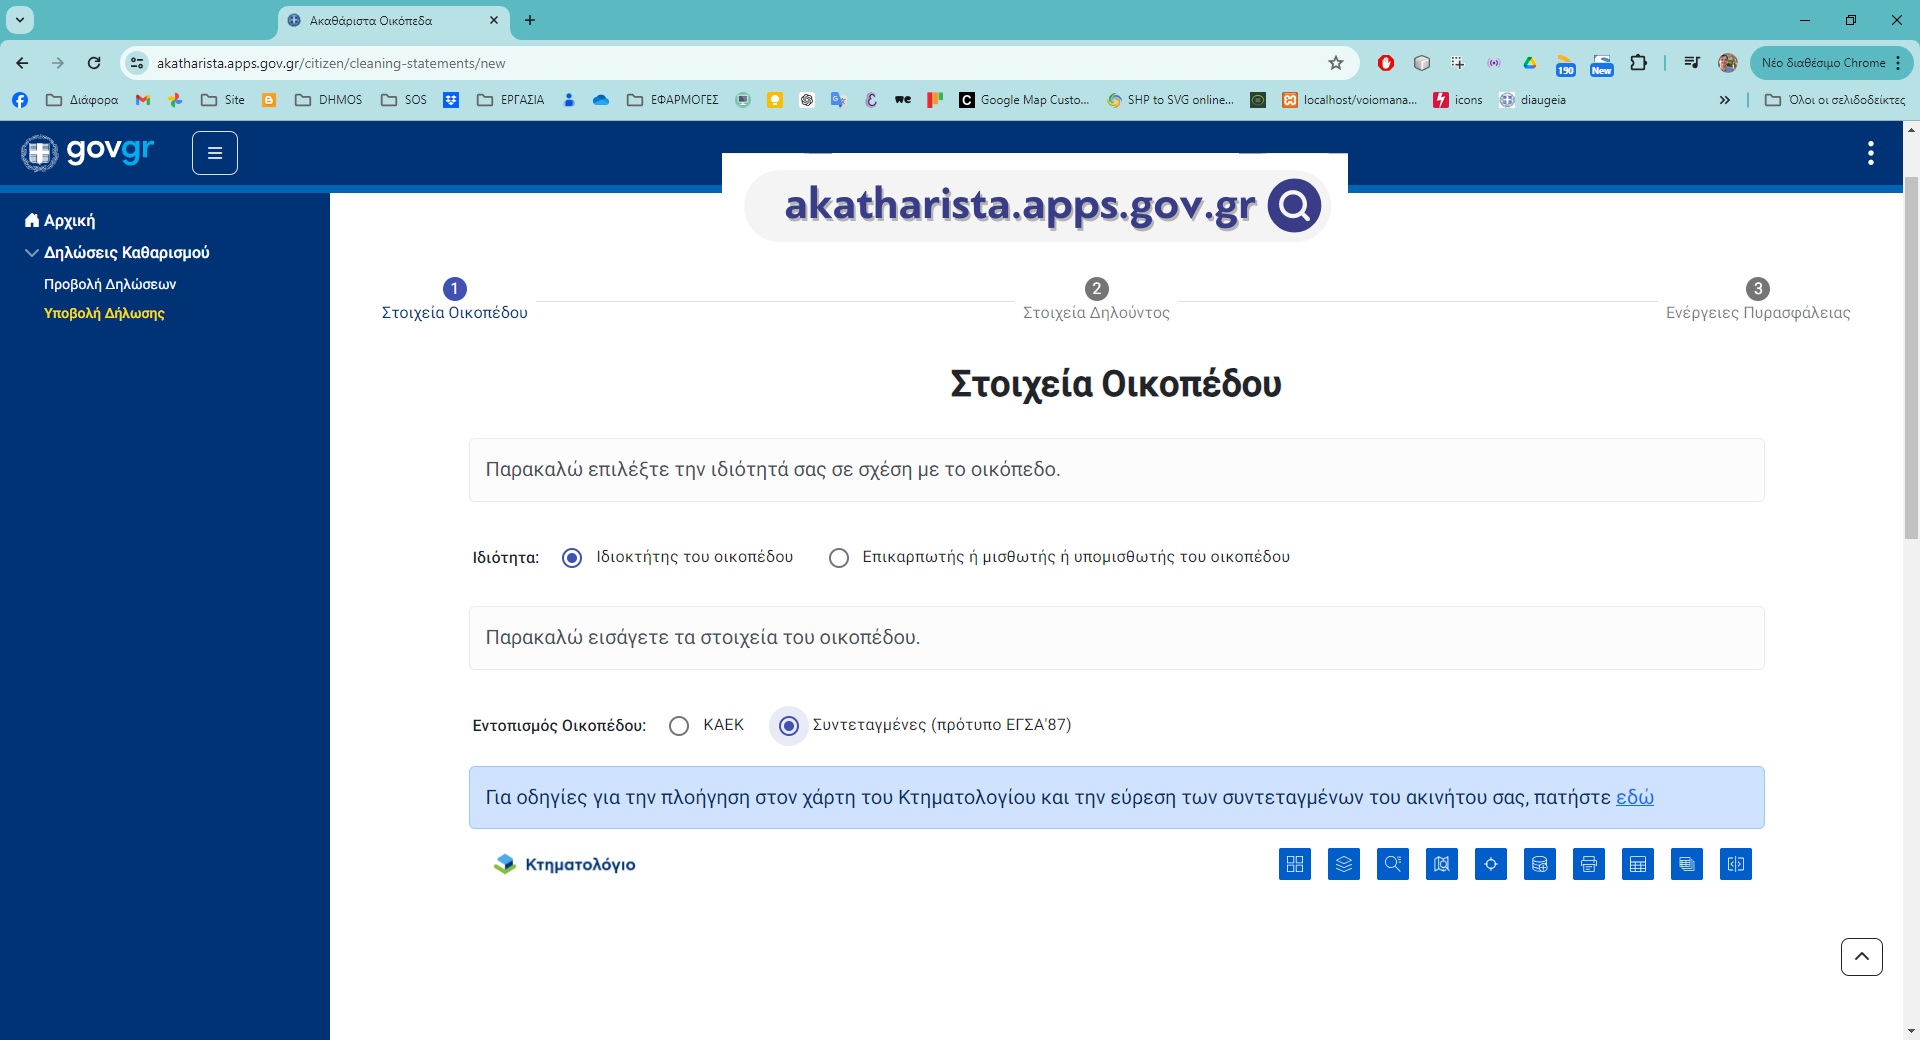Image resolution: width=1920 pixels, height=1040 pixels.
Task: Open the add data source tool
Action: tap(1540, 864)
